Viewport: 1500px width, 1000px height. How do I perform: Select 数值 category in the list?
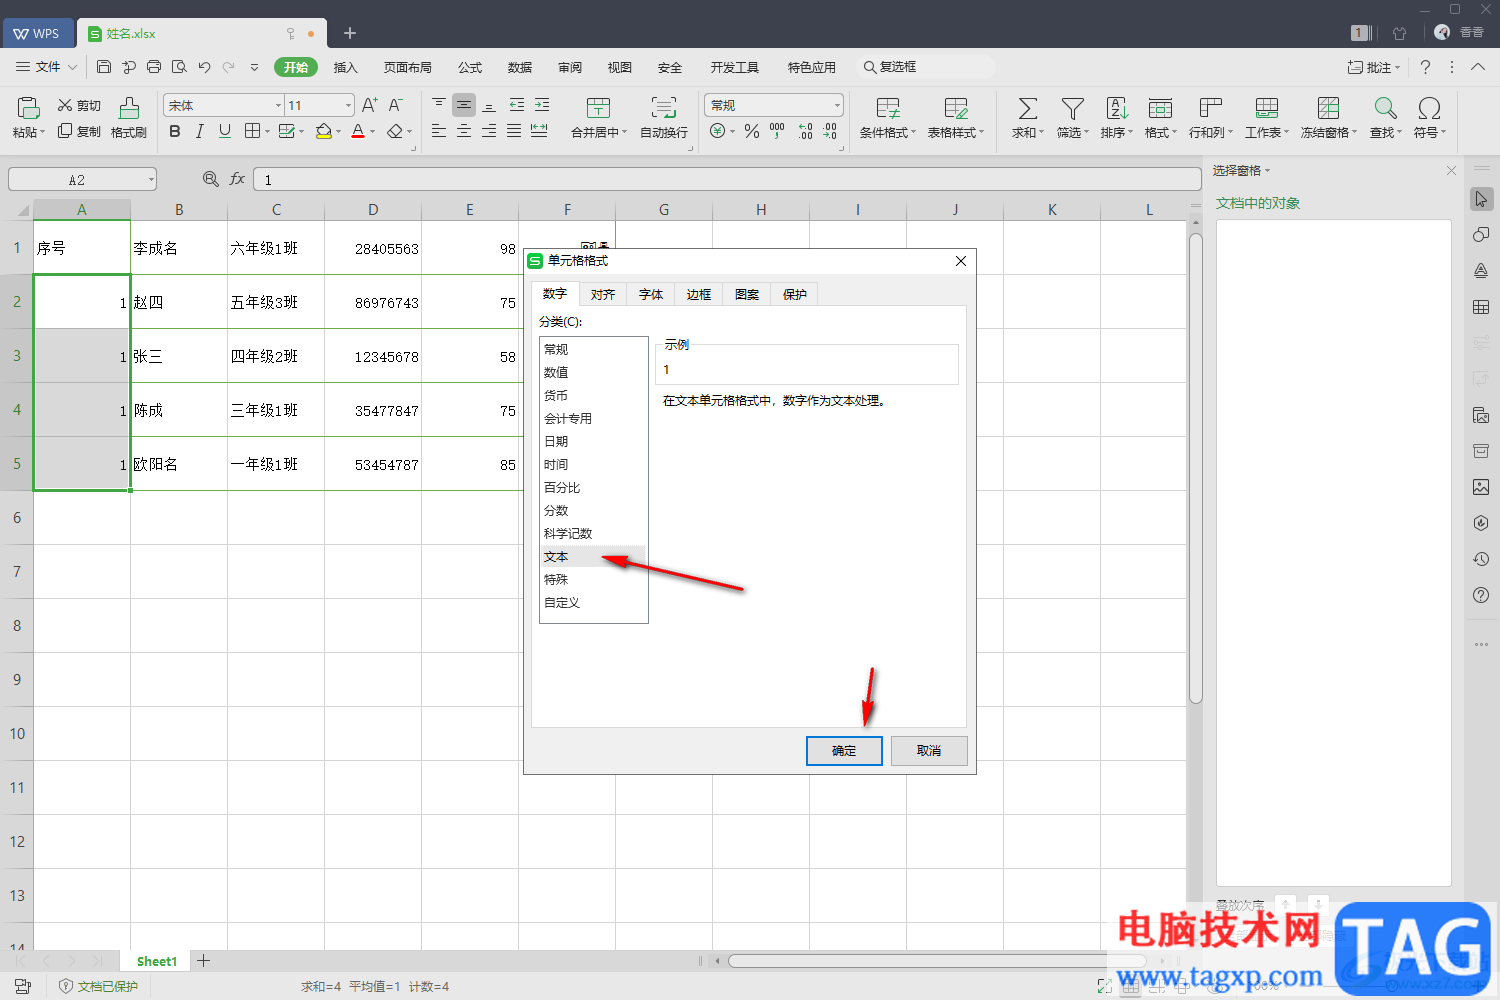pyautogui.click(x=594, y=372)
